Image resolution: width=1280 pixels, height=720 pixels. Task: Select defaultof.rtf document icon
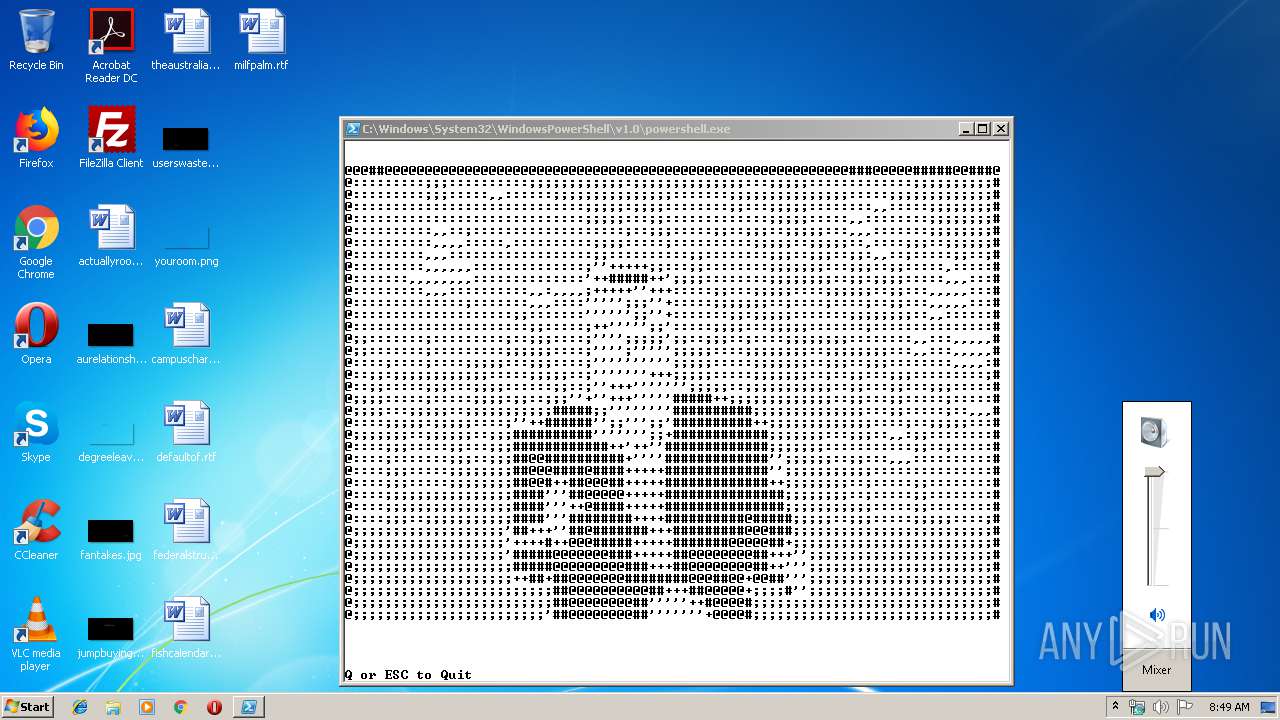pos(186,432)
